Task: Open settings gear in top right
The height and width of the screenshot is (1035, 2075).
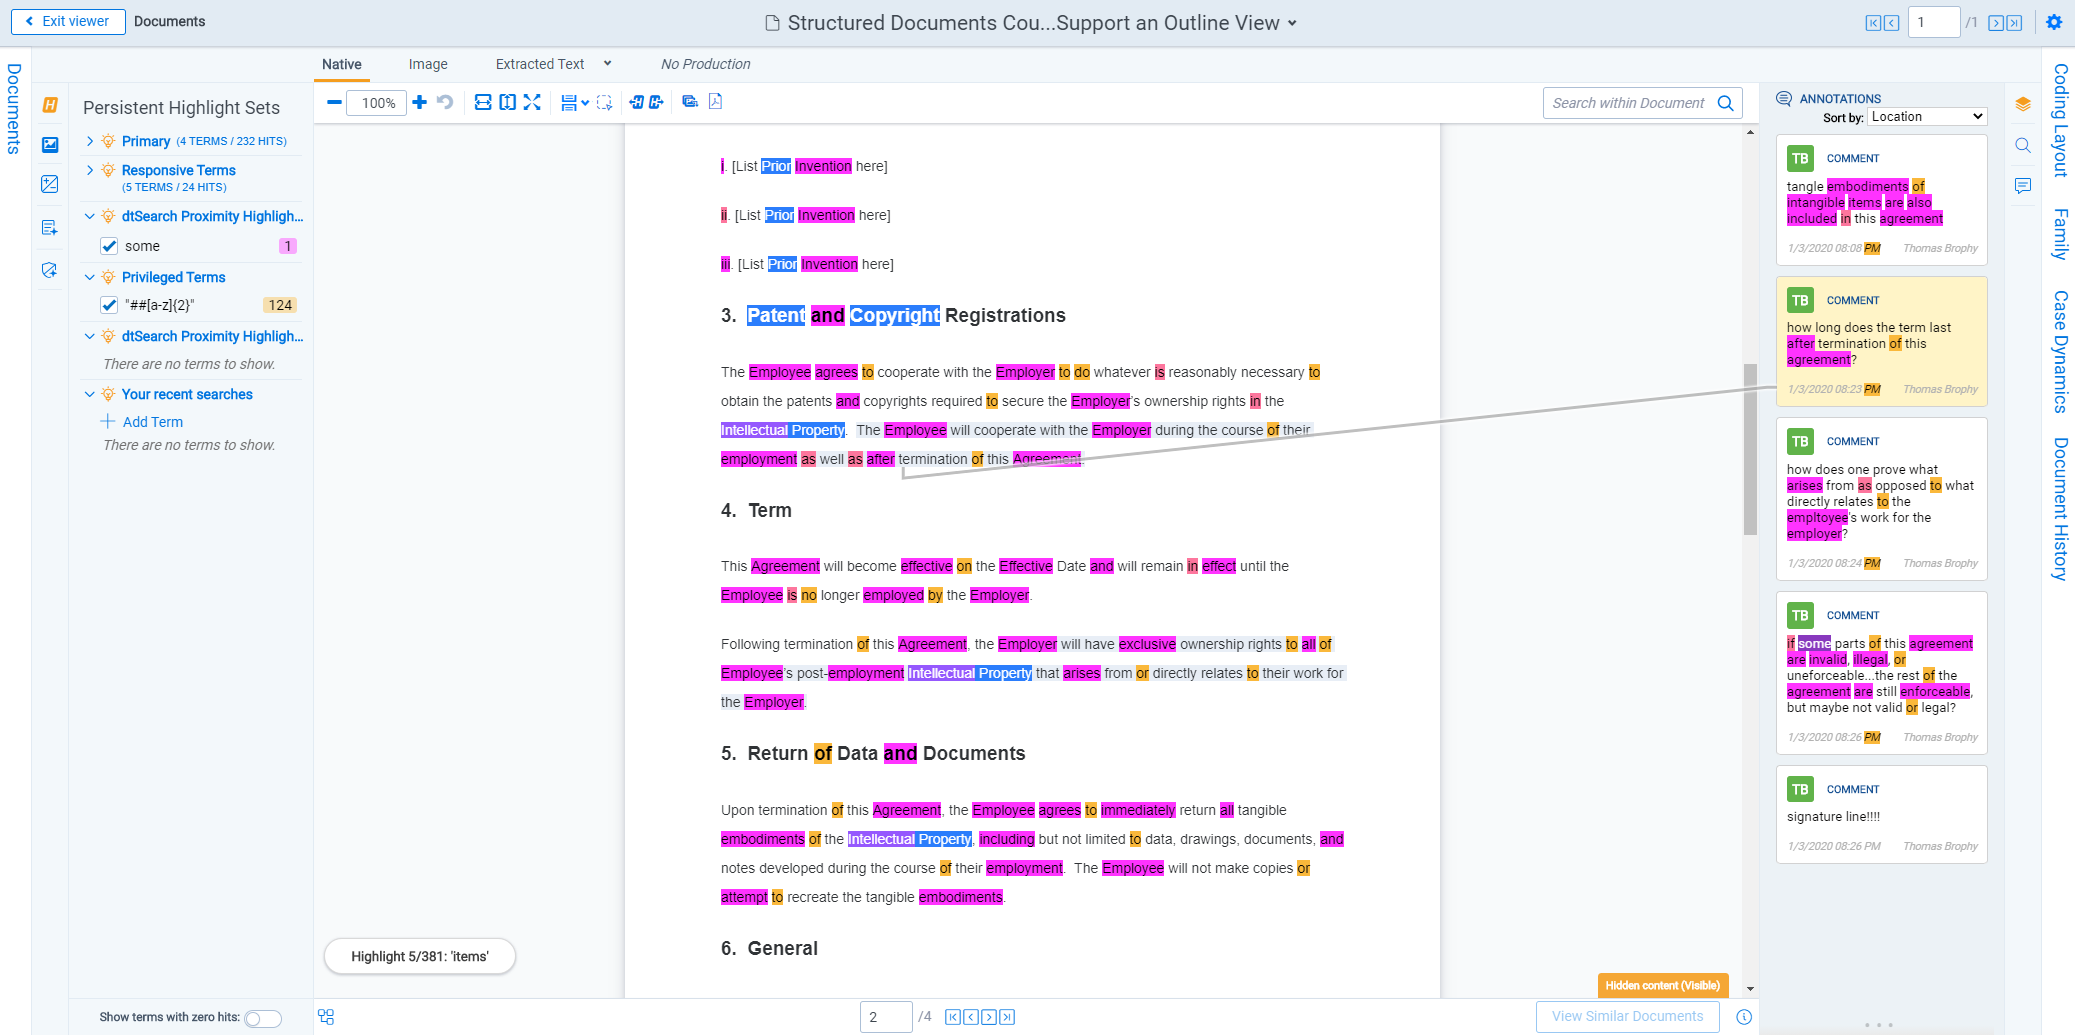Action: pyautogui.click(x=2054, y=22)
